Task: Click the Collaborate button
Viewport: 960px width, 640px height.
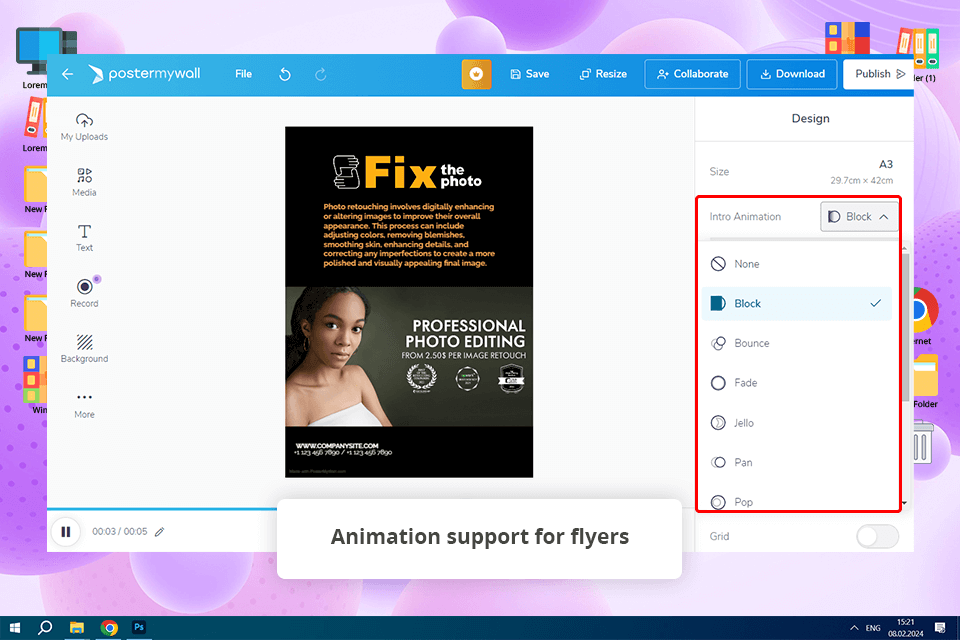Action: 692,74
